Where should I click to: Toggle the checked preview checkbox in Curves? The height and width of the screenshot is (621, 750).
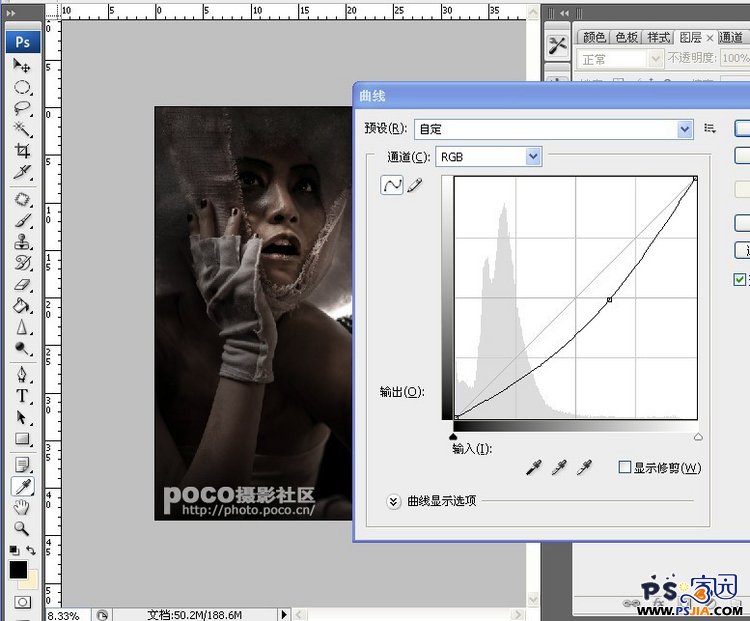point(740,279)
